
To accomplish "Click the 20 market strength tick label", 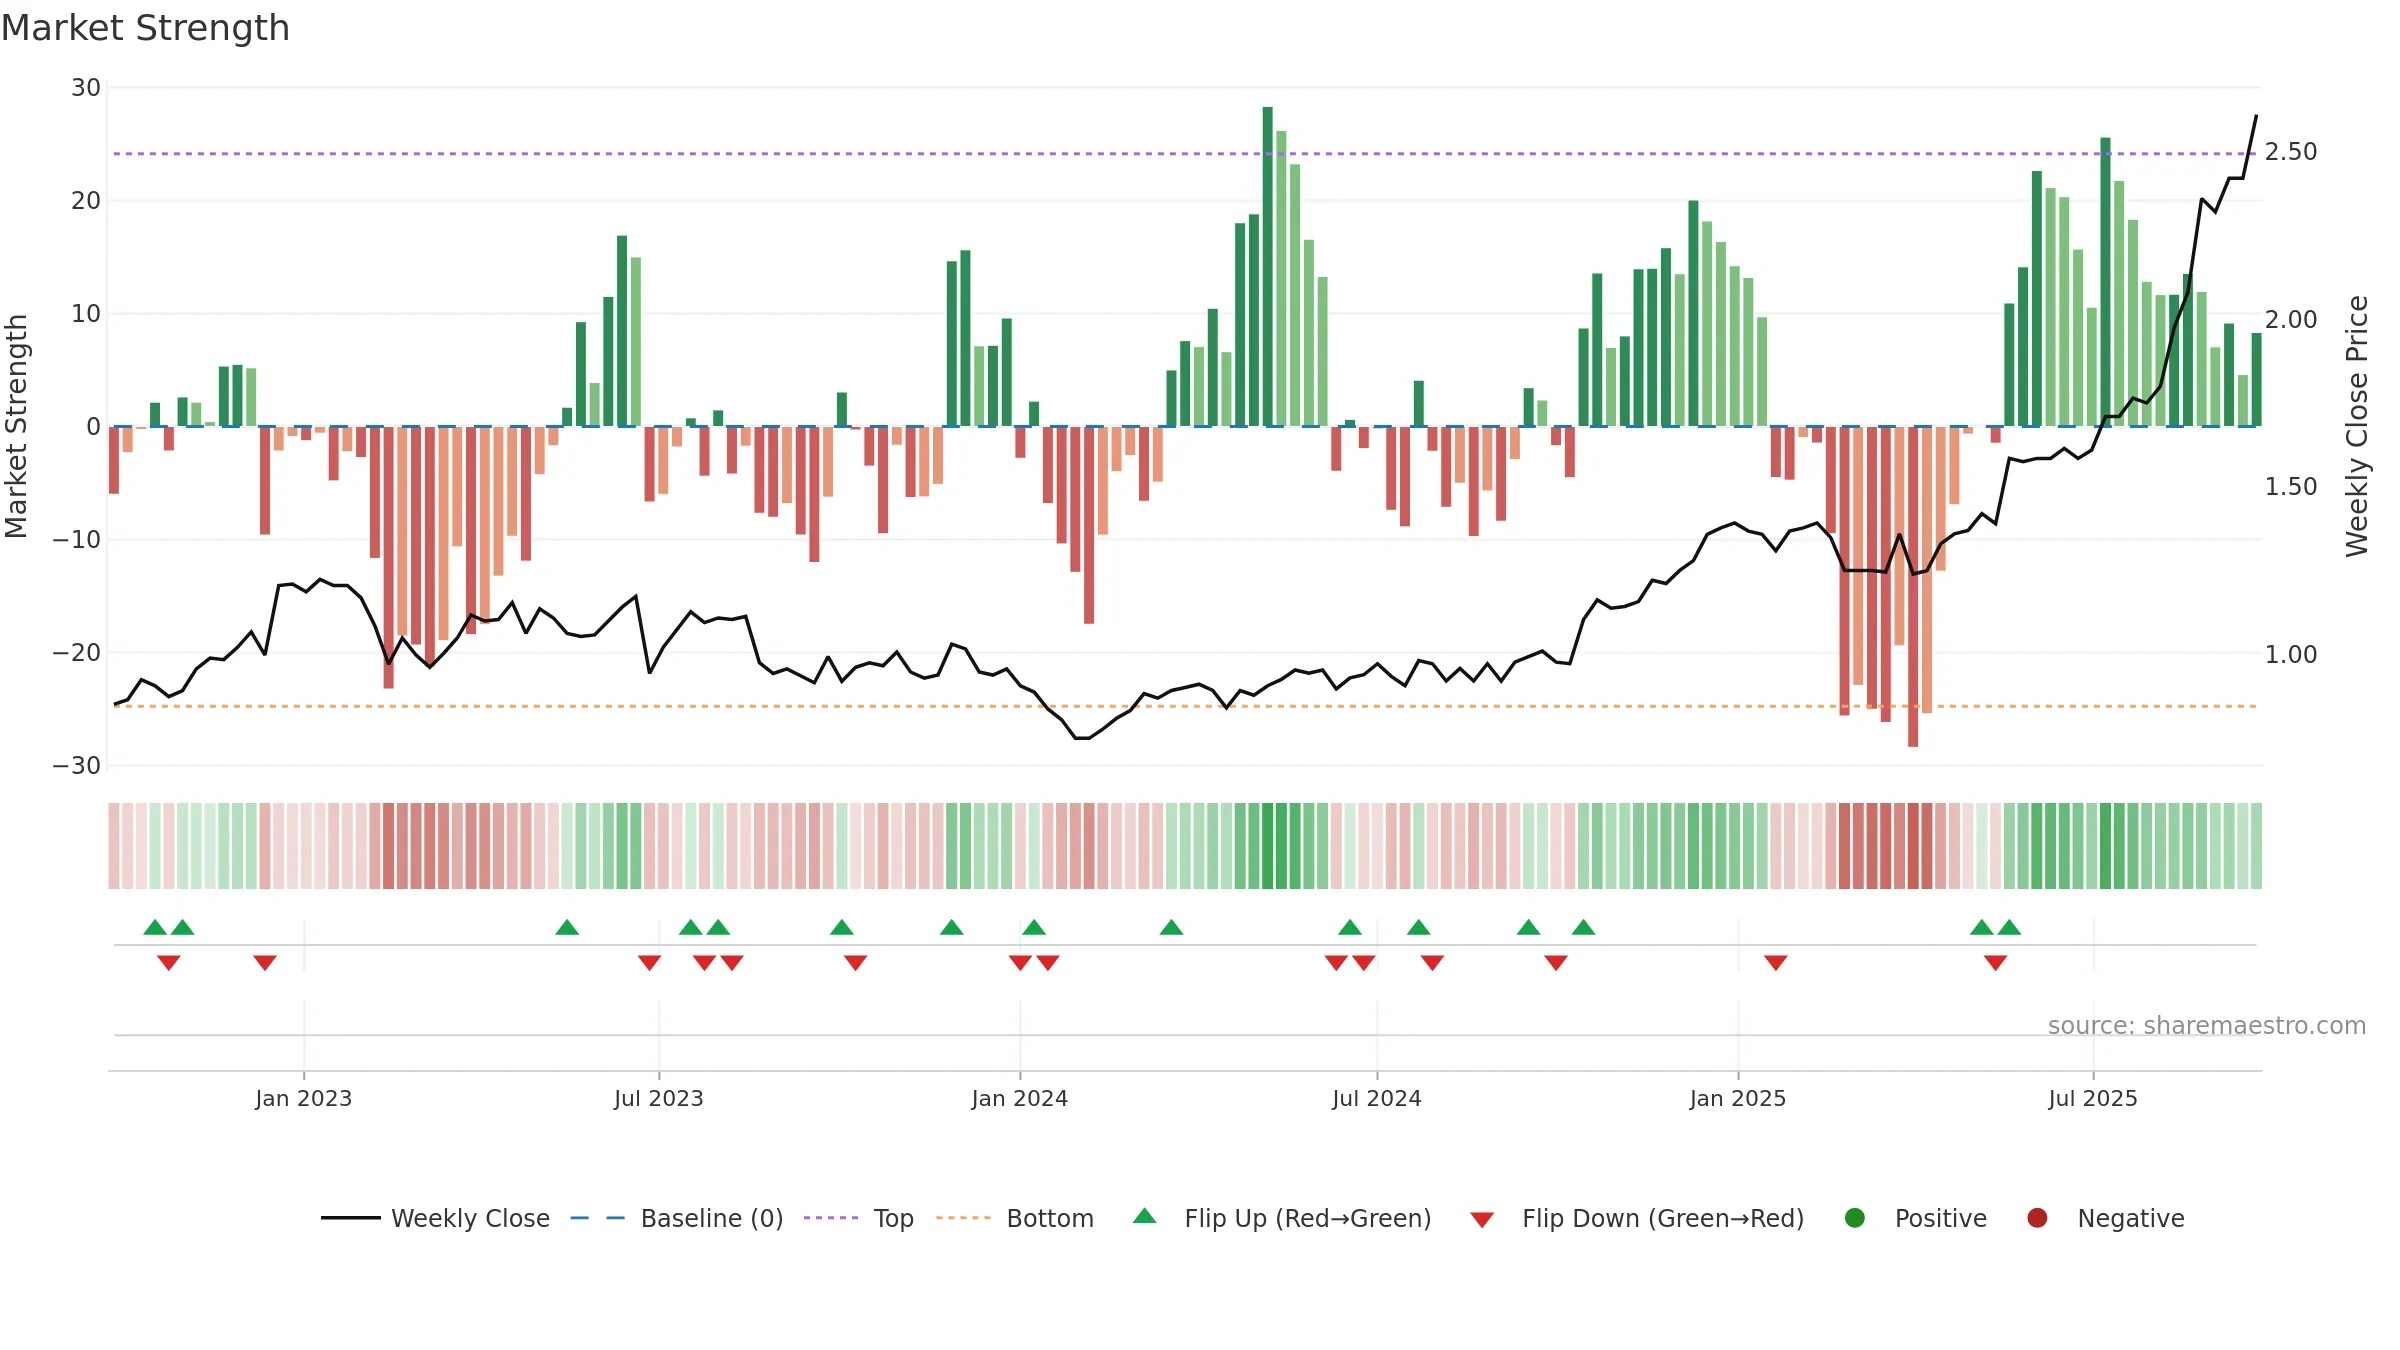I will click(x=86, y=201).
